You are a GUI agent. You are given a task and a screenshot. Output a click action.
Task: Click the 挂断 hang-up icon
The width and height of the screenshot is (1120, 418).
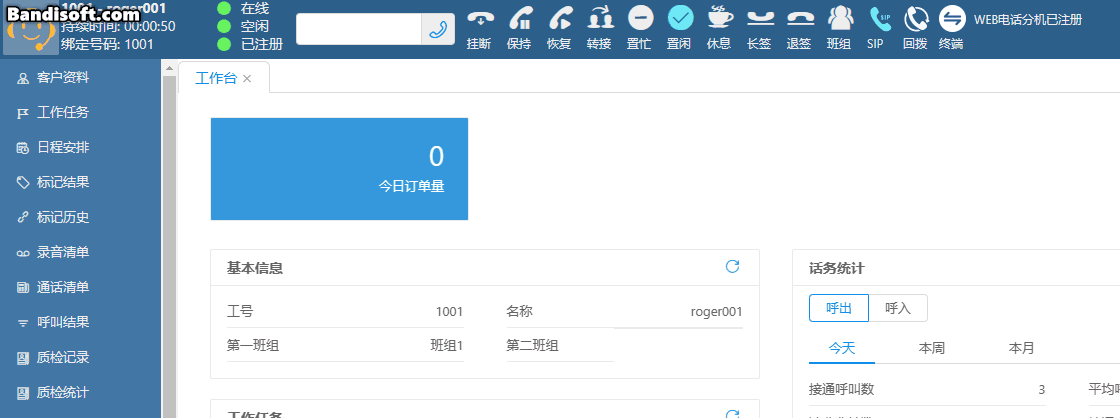(x=480, y=19)
